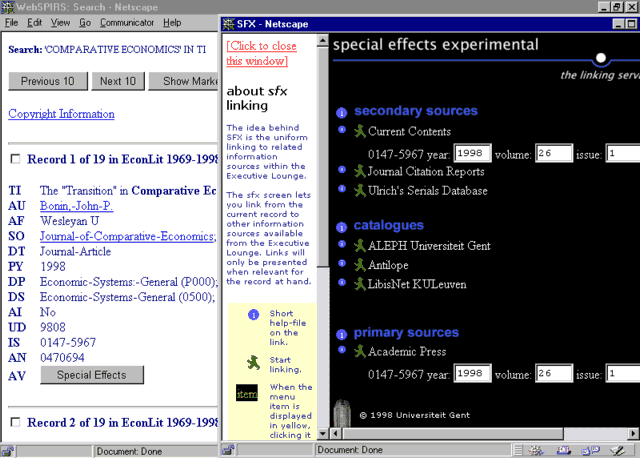Screen dimensions: 640x458
Task: Click info bullet beside Ulrich's Serials Database
Action: (x=342, y=188)
